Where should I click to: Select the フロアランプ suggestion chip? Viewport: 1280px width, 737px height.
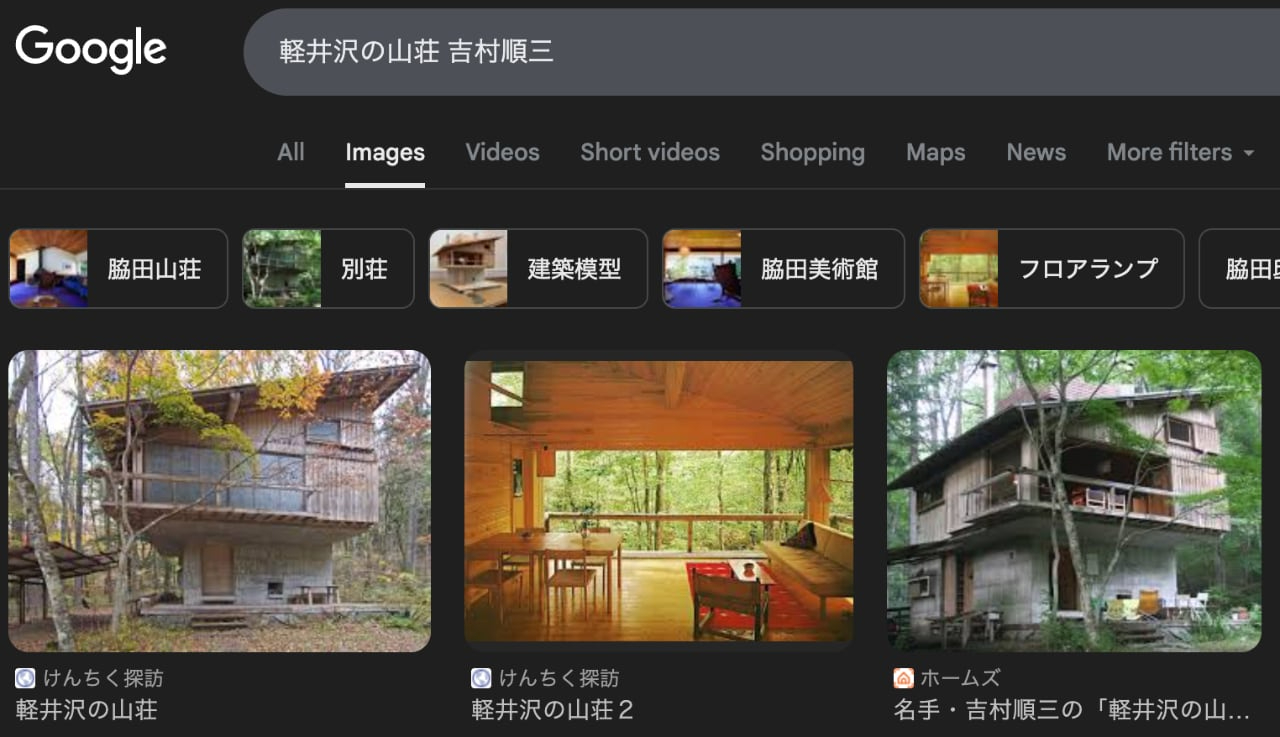tap(1052, 268)
